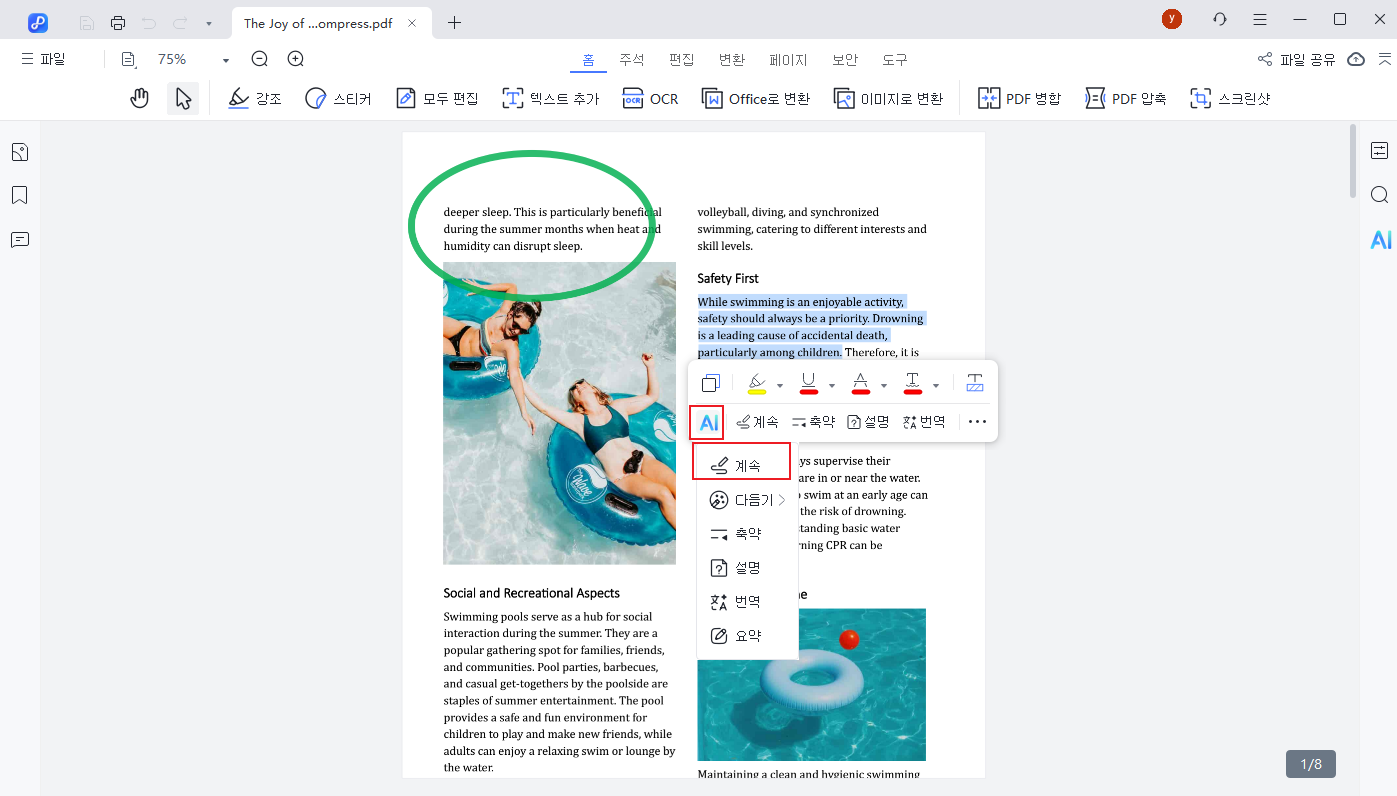This screenshot has height=796, width=1397.
Task: Select the Hand pan tool
Action: click(140, 98)
